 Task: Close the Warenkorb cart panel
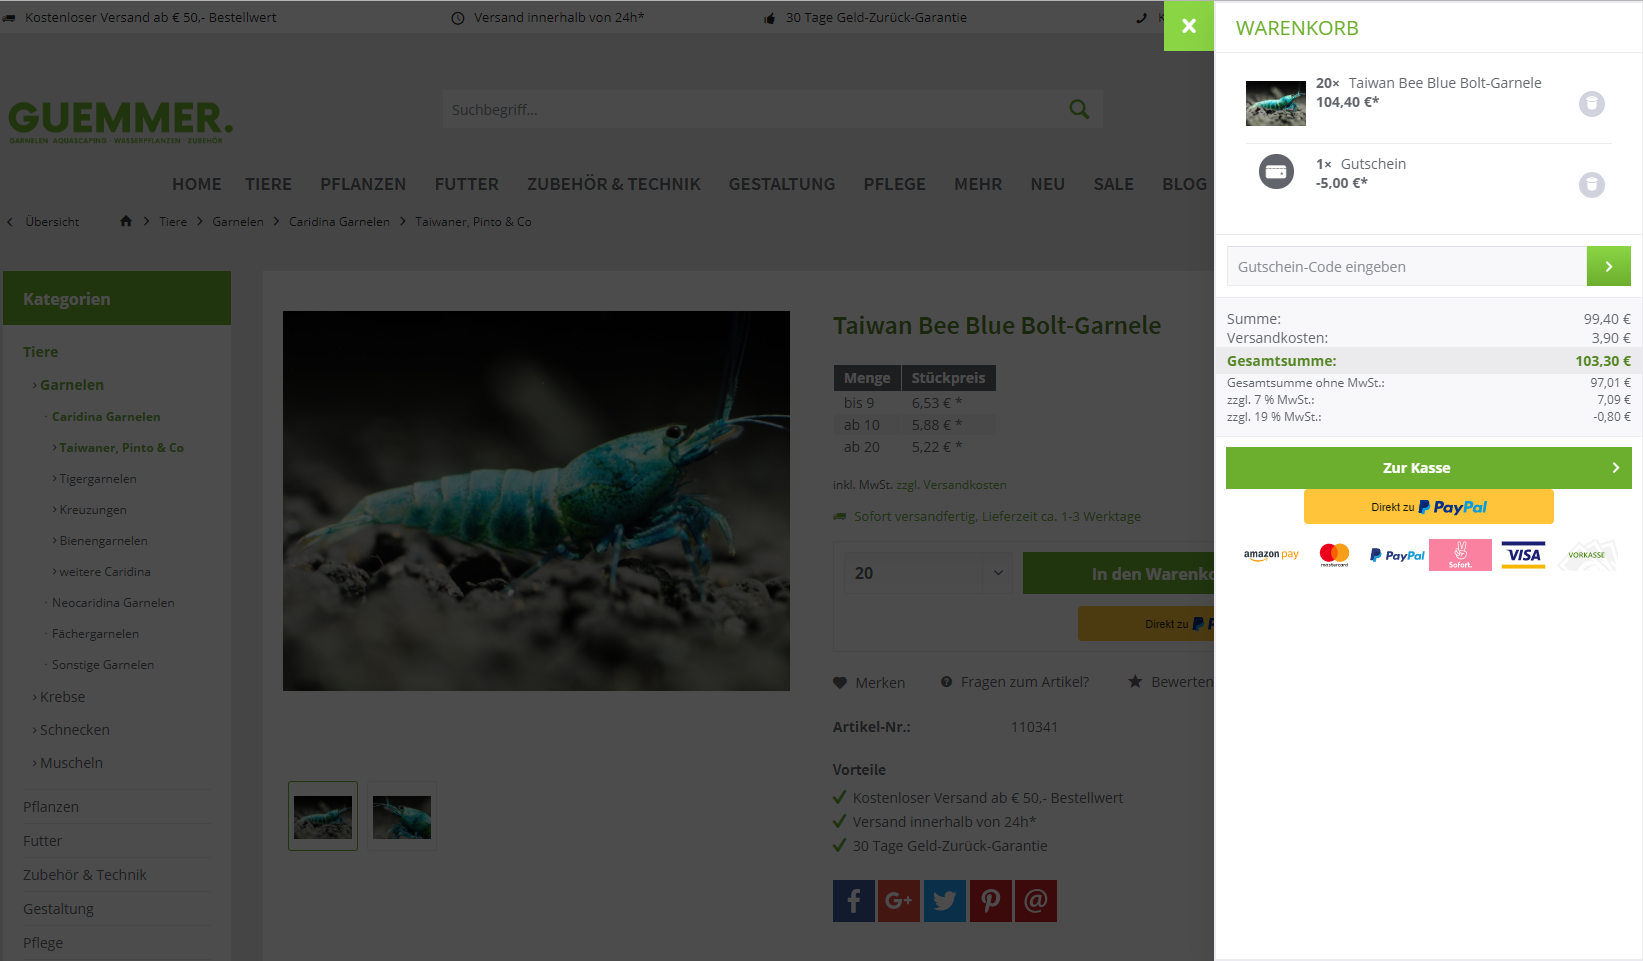1189,26
